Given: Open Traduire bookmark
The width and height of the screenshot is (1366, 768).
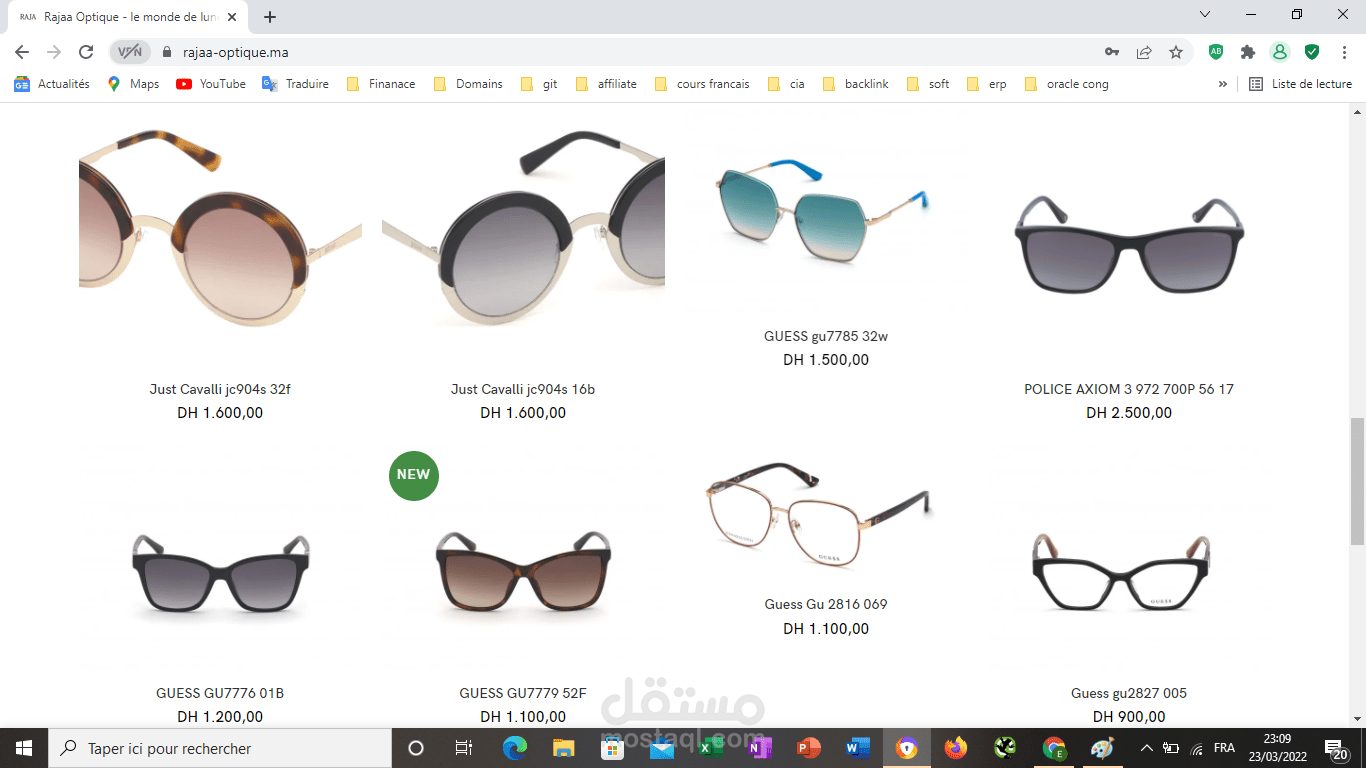Looking at the screenshot, I should [x=296, y=84].
